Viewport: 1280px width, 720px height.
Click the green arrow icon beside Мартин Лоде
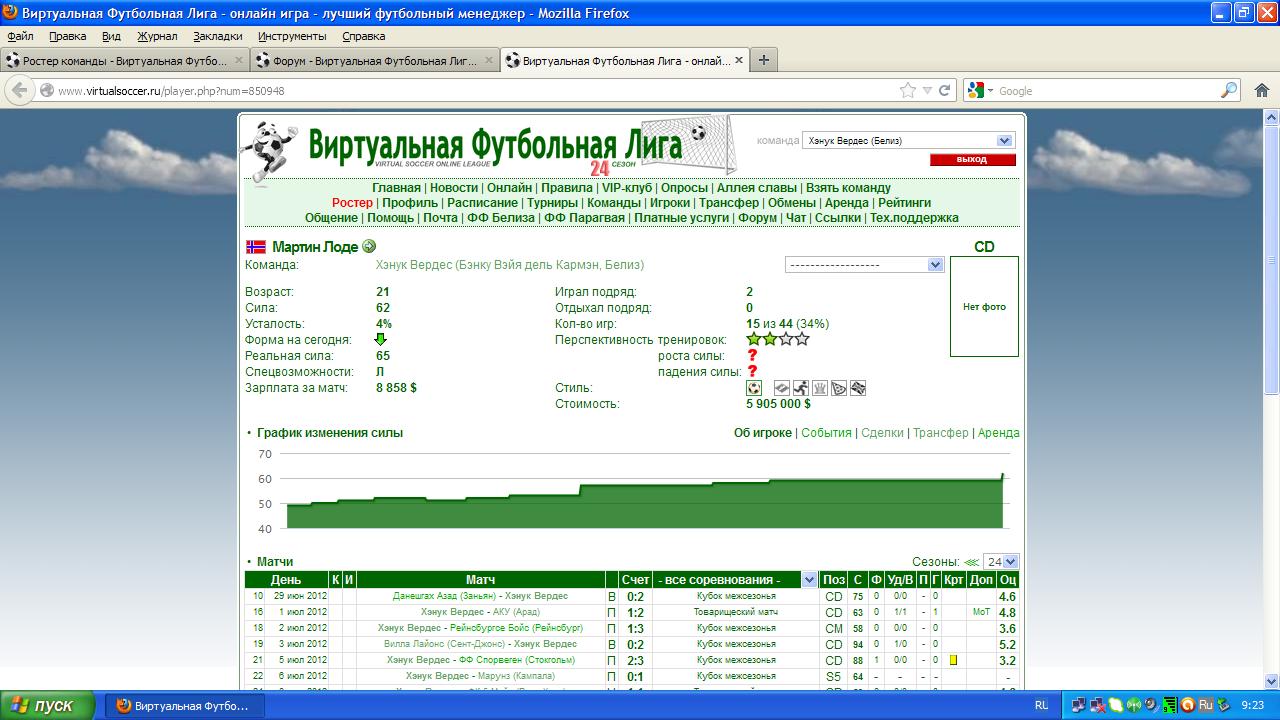(369, 246)
